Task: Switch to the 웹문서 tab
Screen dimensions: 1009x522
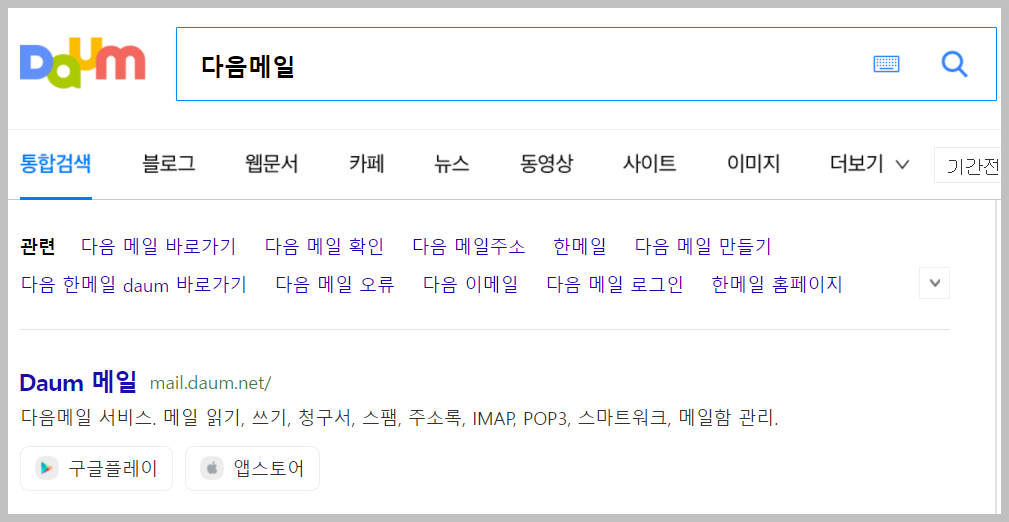Action: [x=272, y=164]
